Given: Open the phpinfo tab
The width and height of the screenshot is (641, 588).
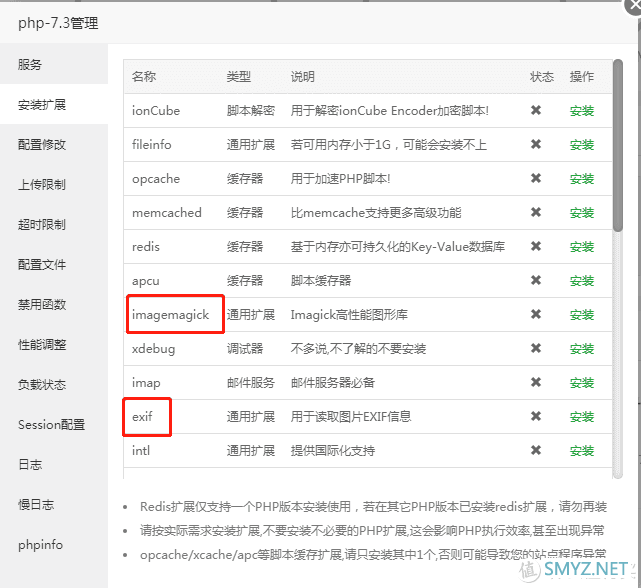Looking at the screenshot, I should coord(54,545).
